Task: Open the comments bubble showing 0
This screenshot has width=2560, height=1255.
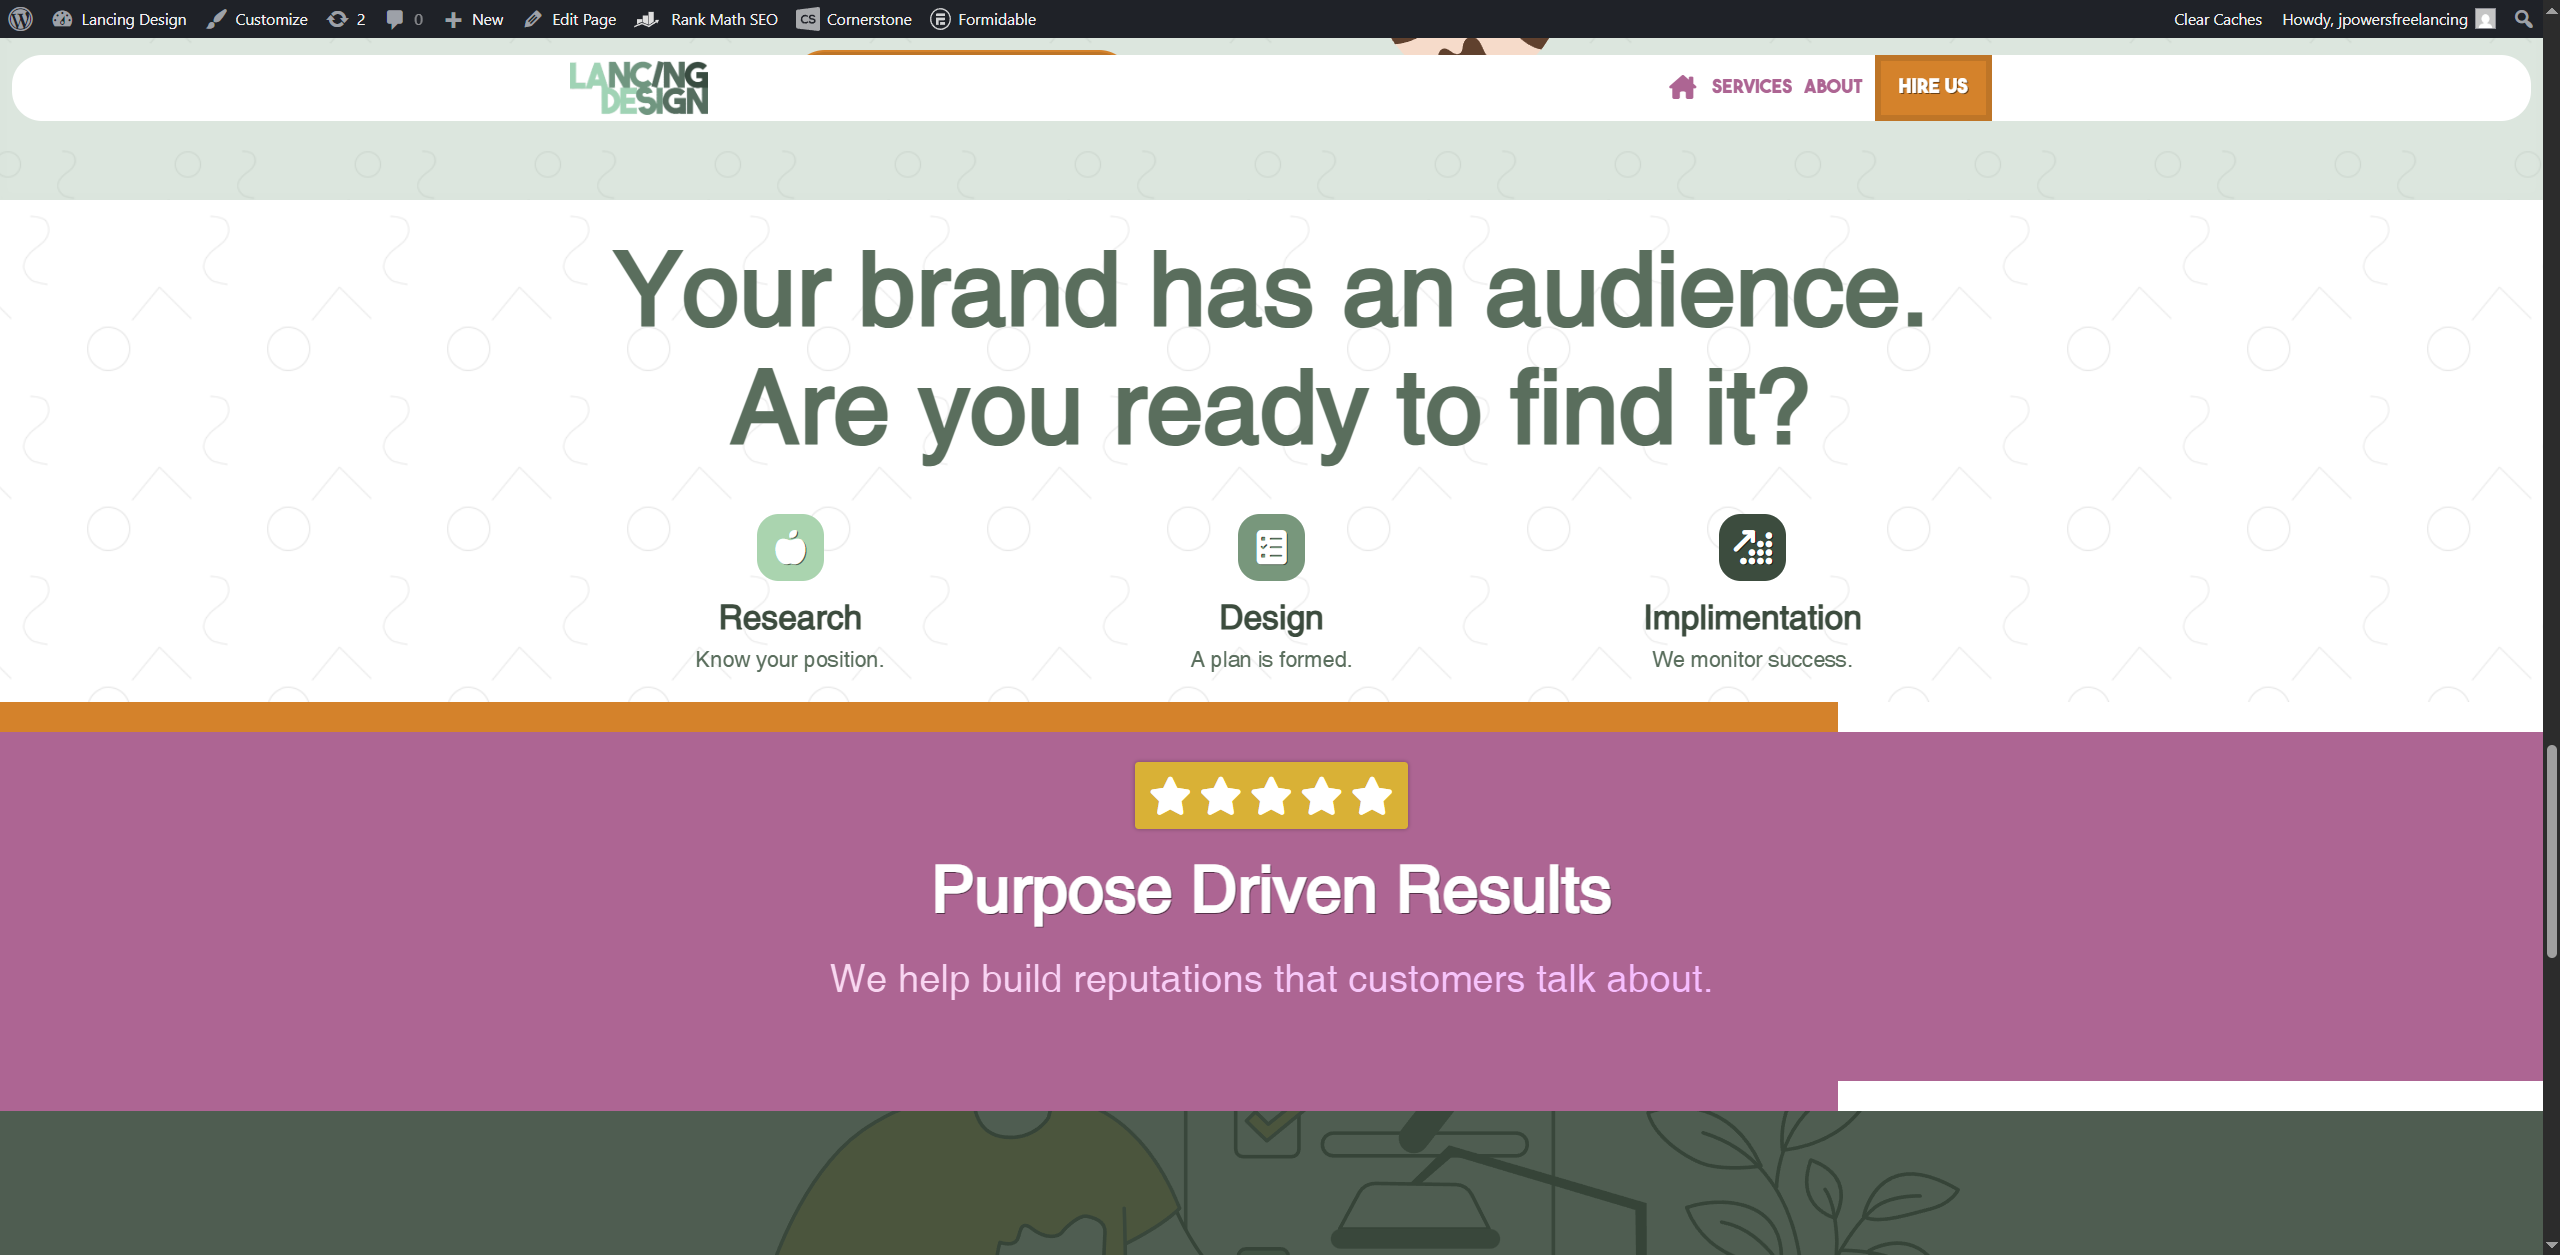Action: point(405,19)
